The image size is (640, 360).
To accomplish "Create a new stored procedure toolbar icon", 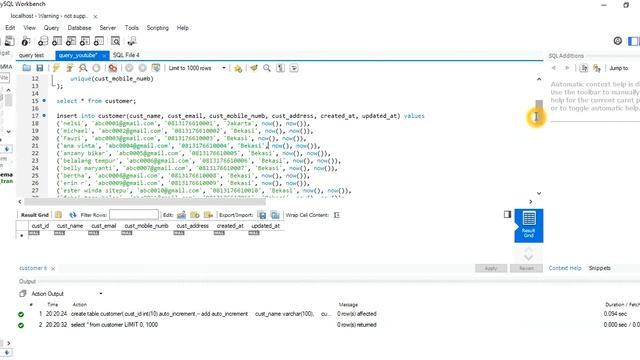I will pyautogui.click(x=84, y=41).
